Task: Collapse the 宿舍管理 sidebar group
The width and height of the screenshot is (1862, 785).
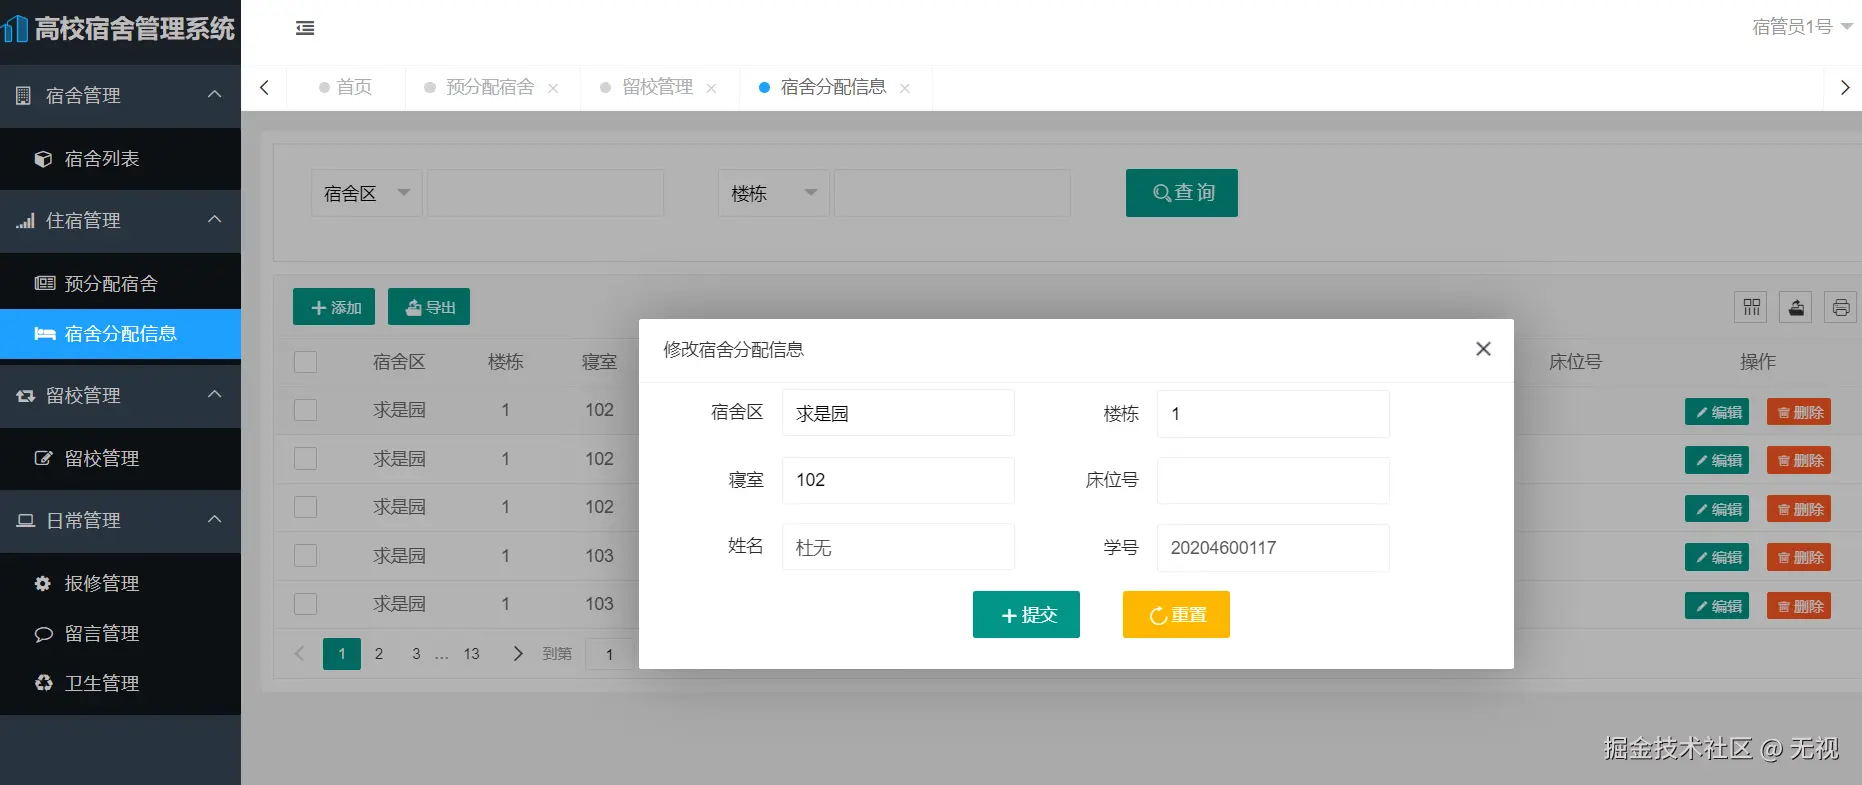Action: [x=120, y=96]
